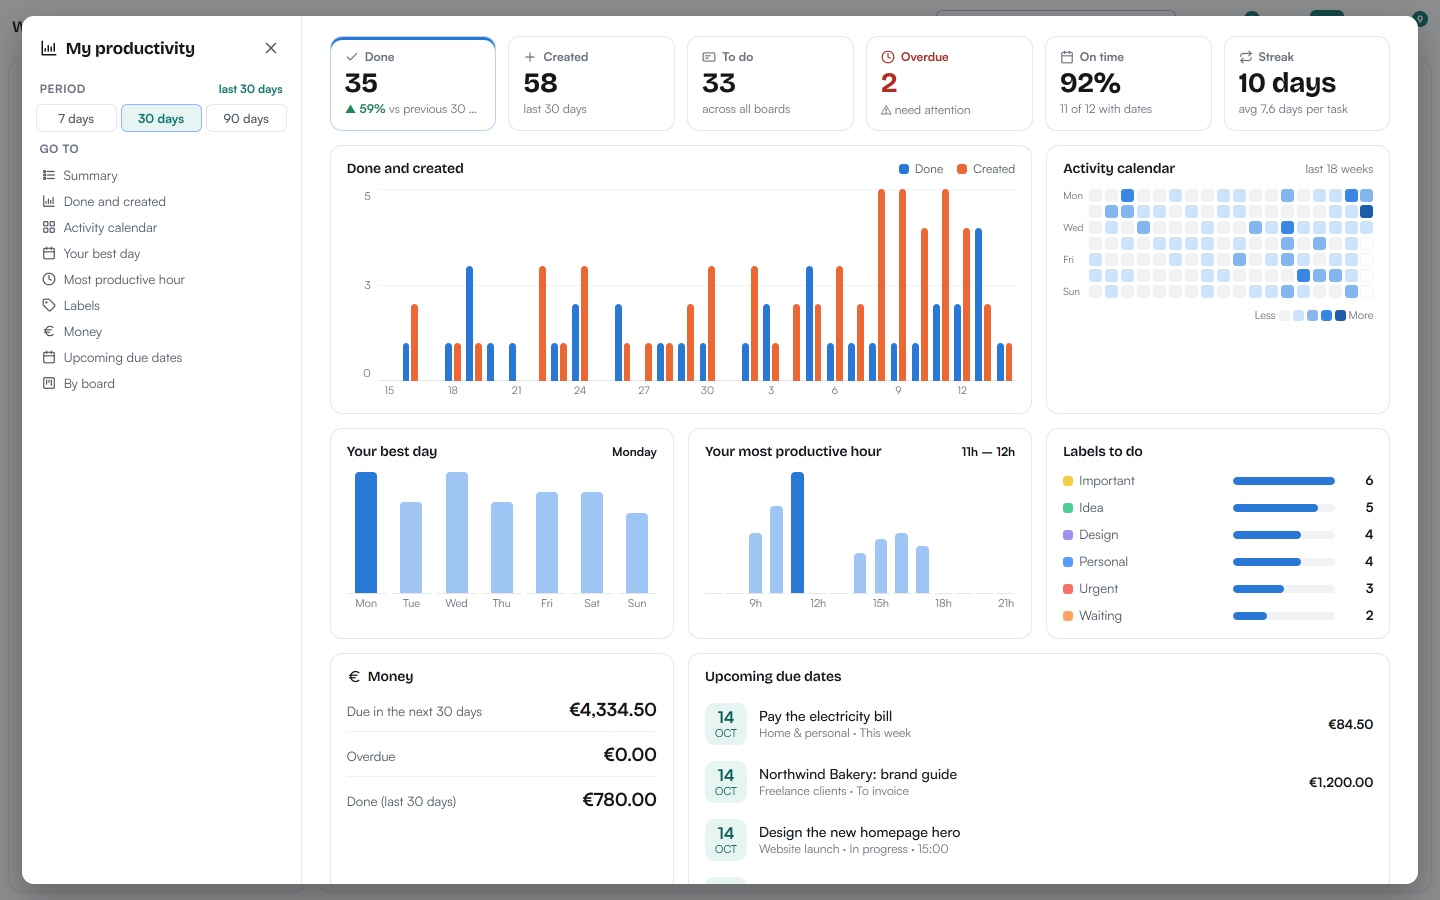Close the My productivity panel
The height and width of the screenshot is (900, 1440).
click(271, 48)
